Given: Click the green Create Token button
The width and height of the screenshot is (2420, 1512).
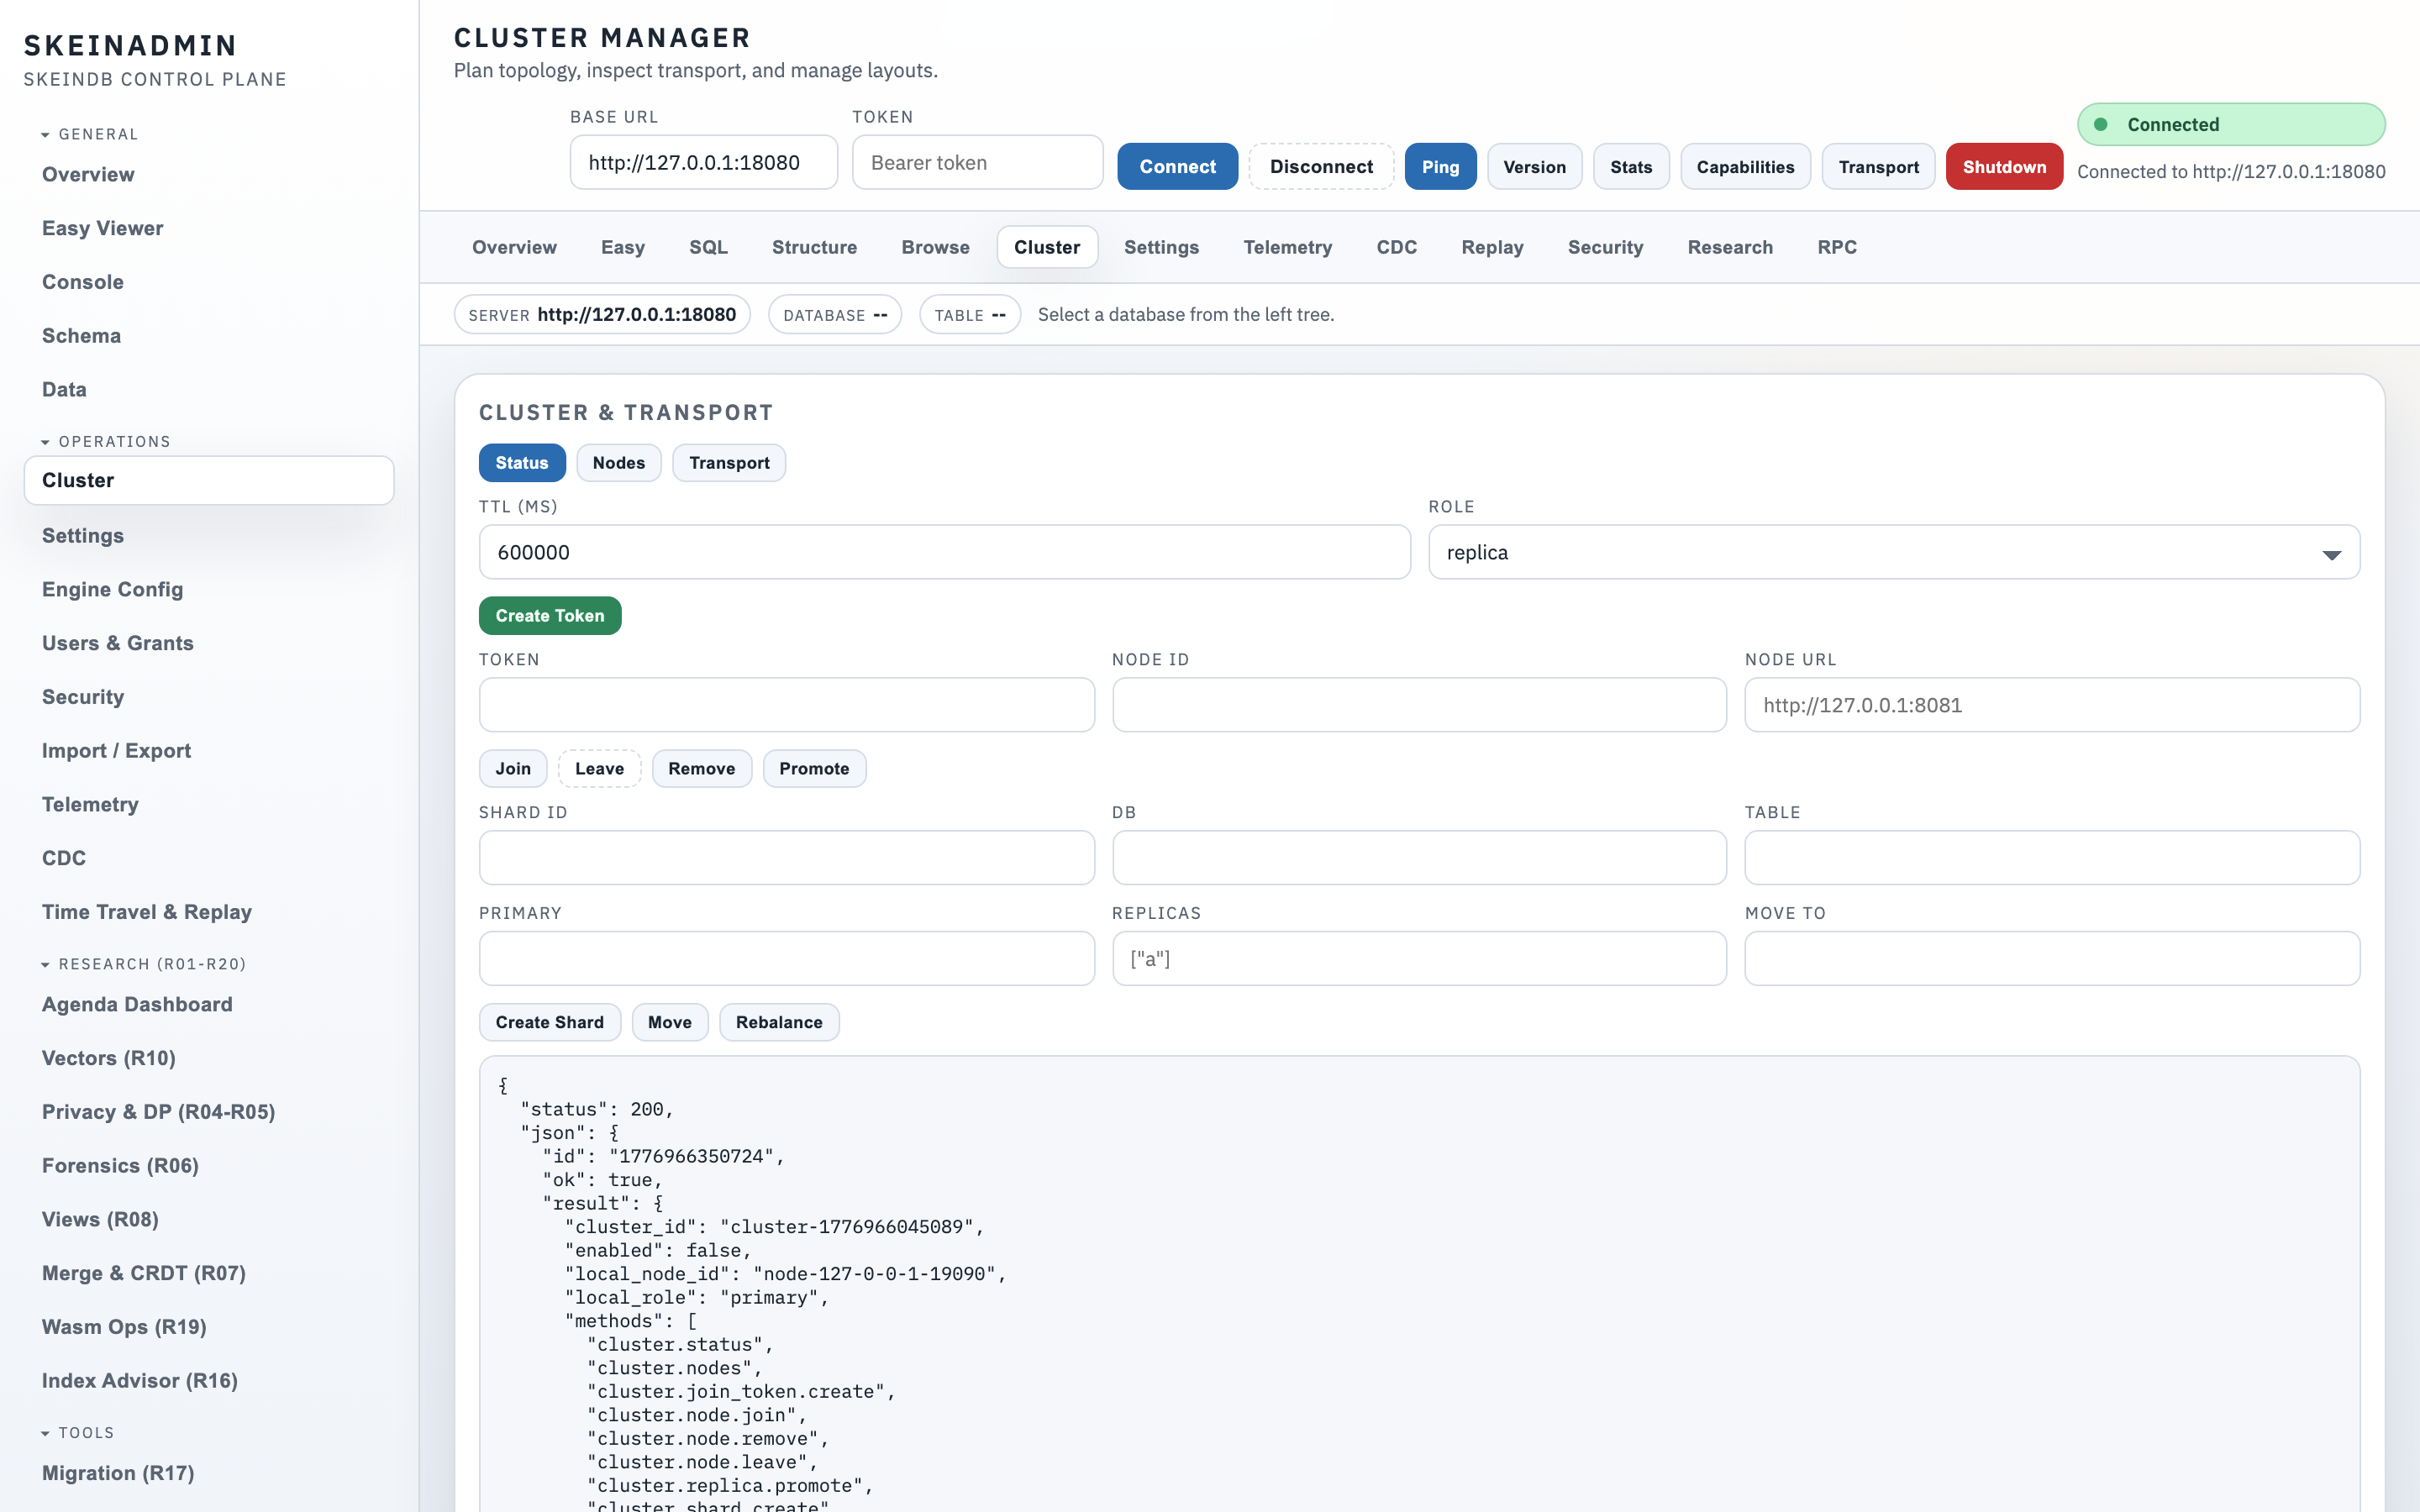Looking at the screenshot, I should coord(550,616).
